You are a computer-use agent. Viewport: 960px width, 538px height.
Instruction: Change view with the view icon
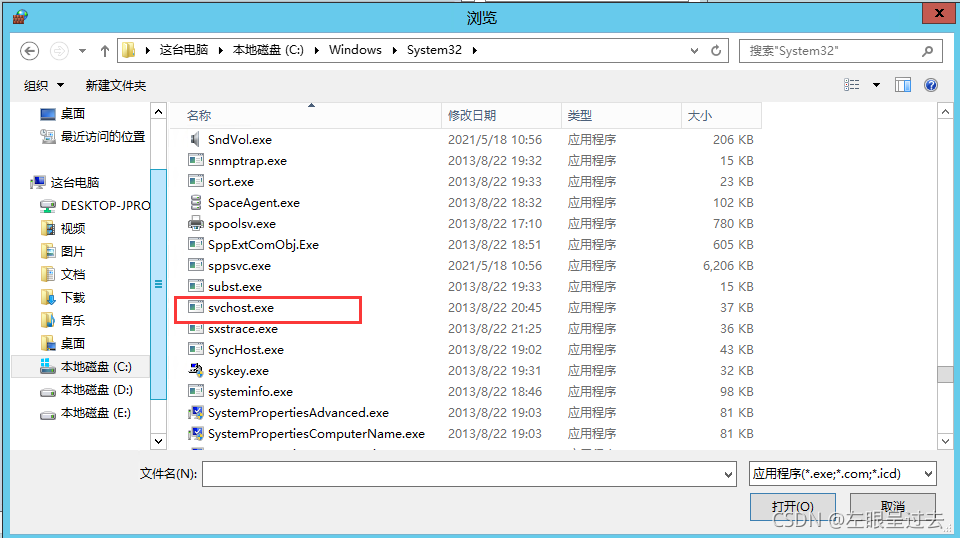pos(852,85)
